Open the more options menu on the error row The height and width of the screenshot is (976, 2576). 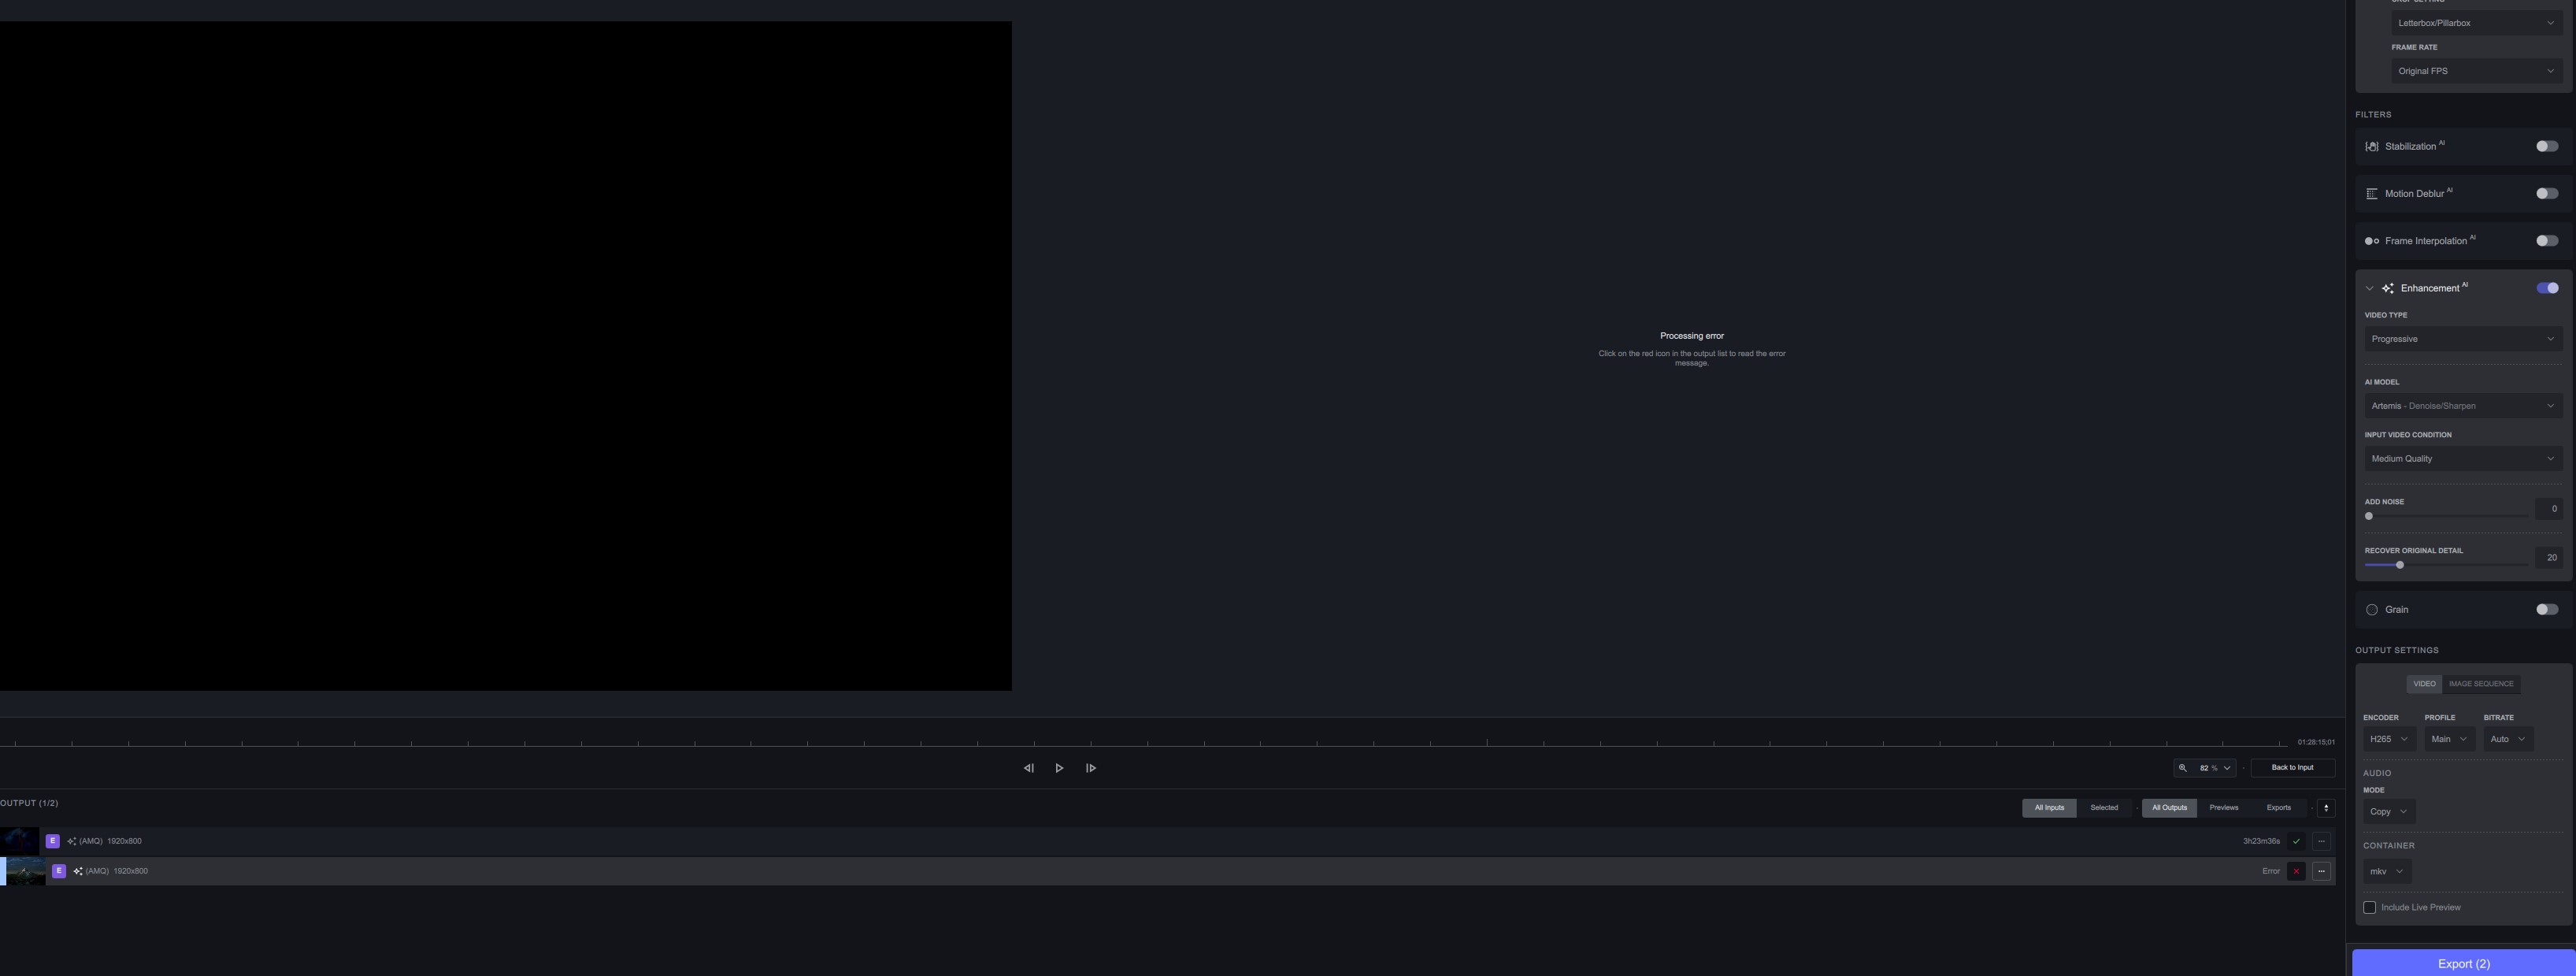click(x=2322, y=871)
